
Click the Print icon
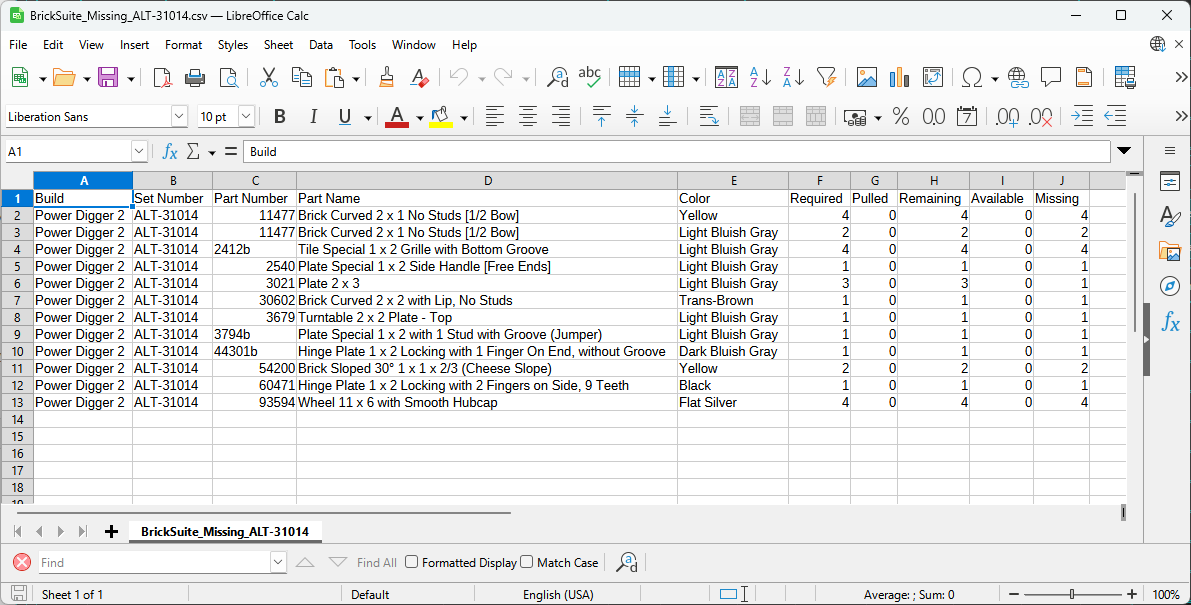[x=195, y=77]
